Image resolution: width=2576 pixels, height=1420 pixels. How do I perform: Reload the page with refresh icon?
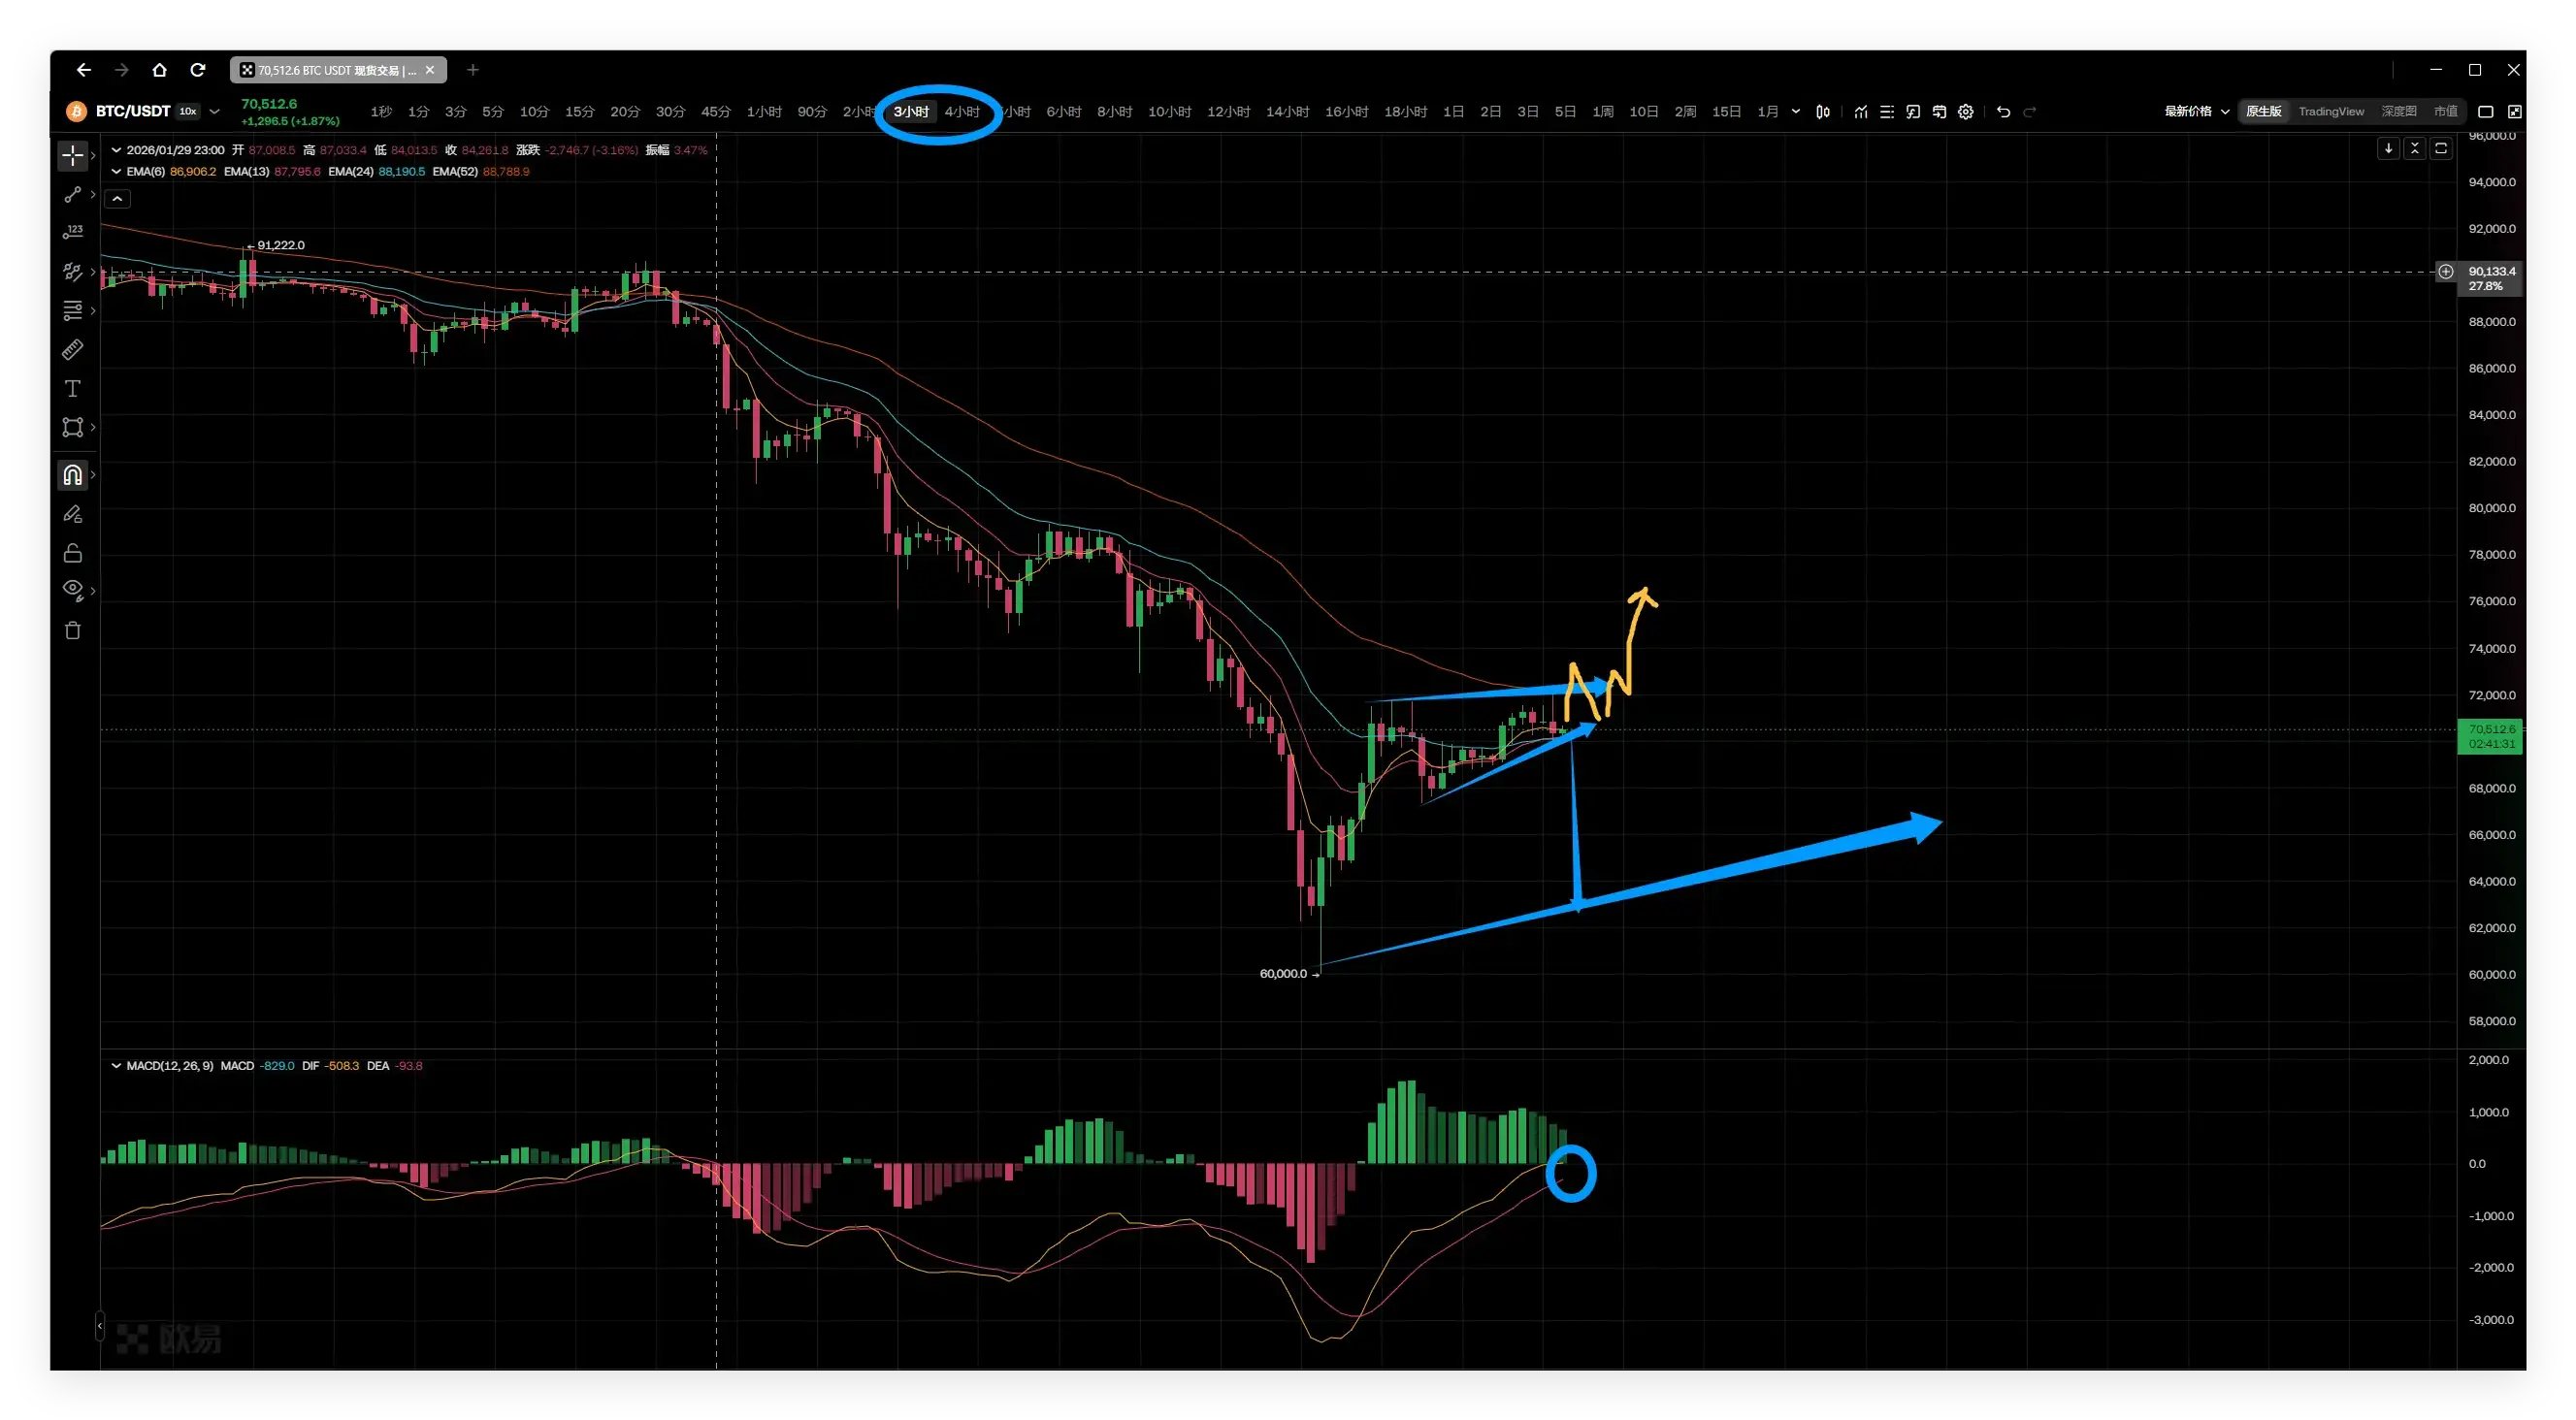click(x=198, y=70)
